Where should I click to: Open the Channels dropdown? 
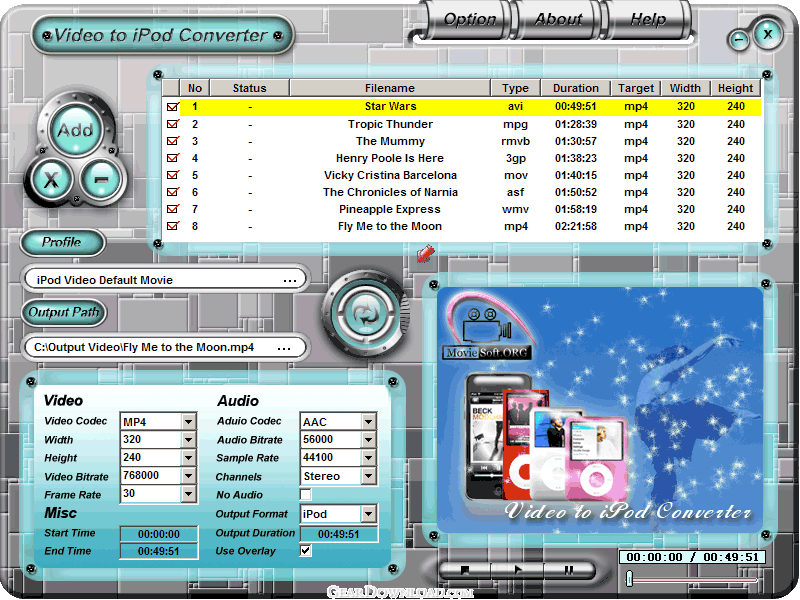(x=368, y=476)
